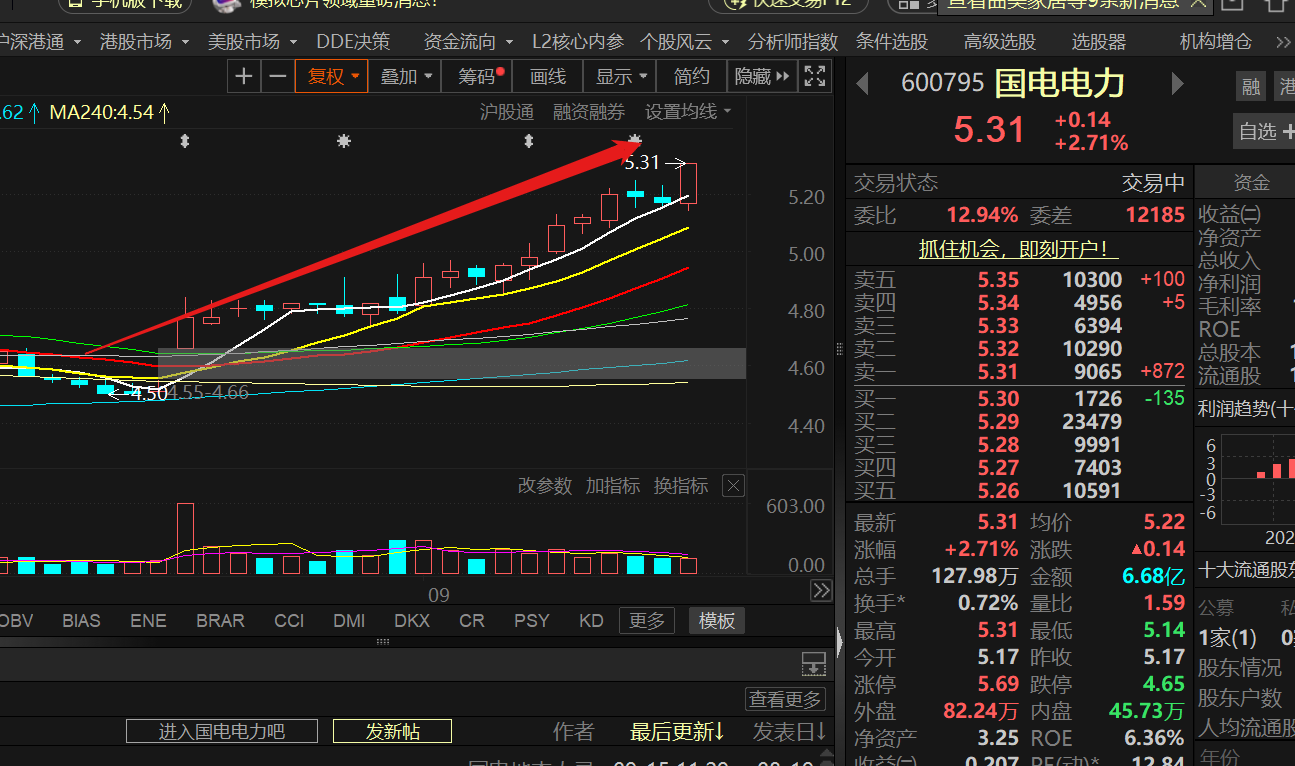
Task: Close the indicator panel X box
Action: tap(734, 486)
